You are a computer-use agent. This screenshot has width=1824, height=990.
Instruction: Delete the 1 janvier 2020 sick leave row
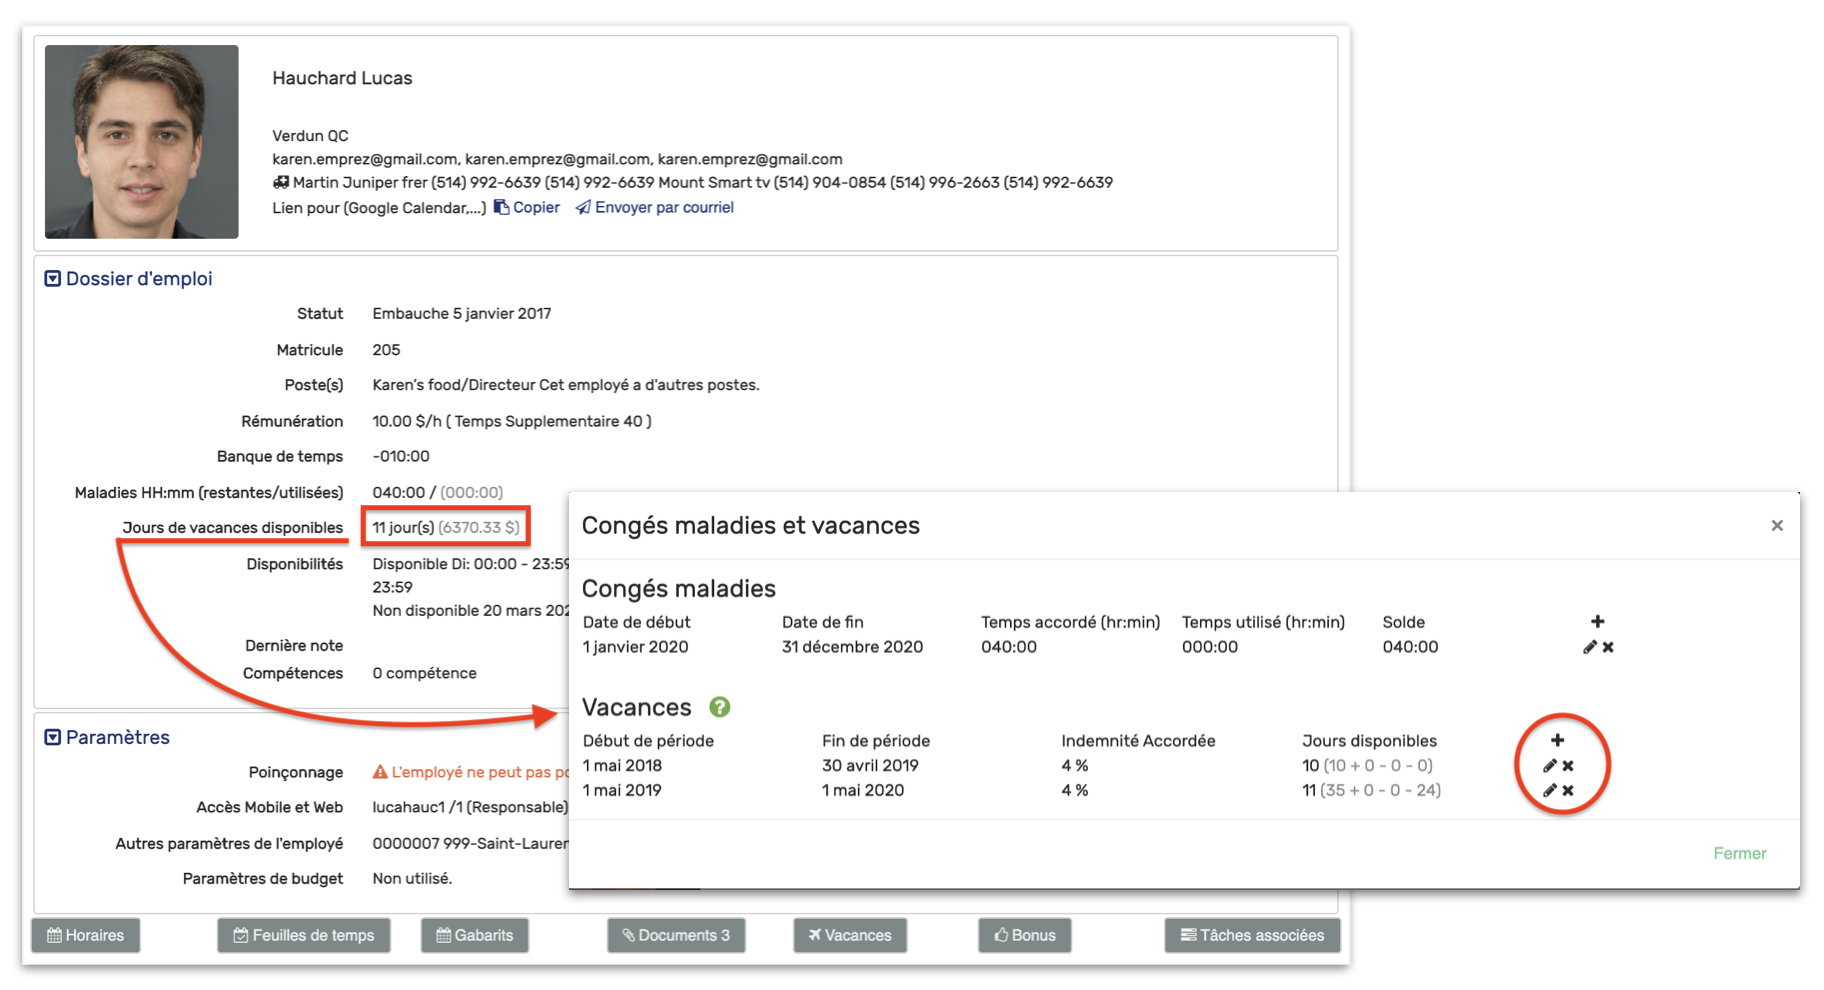1608,647
